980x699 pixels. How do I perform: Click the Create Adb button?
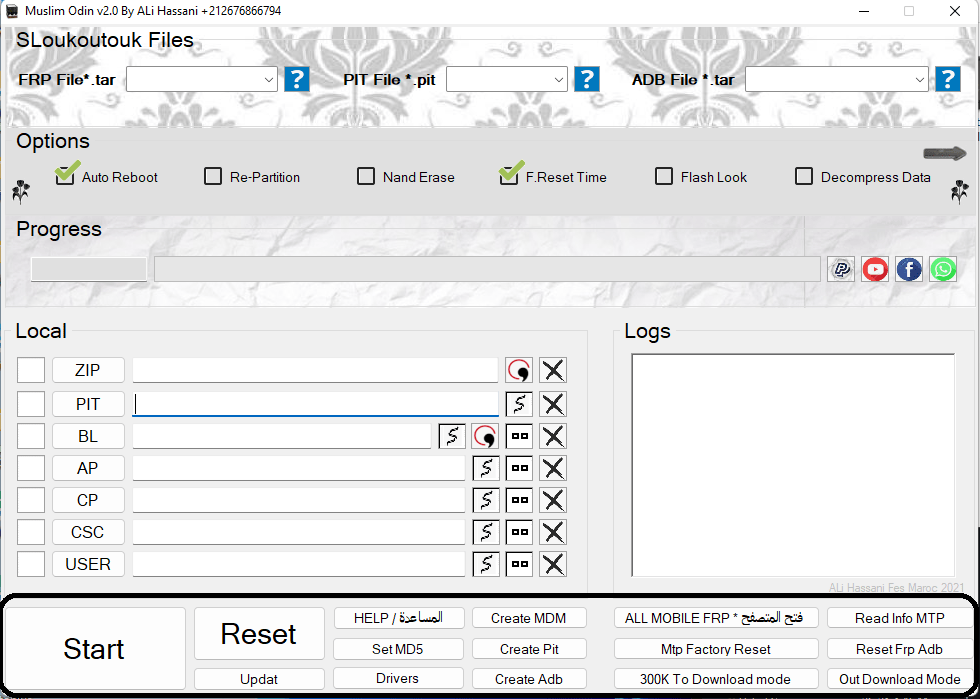pyautogui.click(x=529, y=679)
